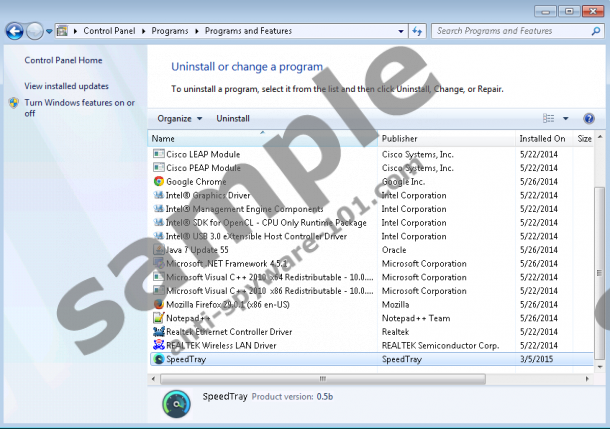Click the horizontal scrollbar under the list
610x429 pixels.
pyautogui.click(x=320, y=379)
